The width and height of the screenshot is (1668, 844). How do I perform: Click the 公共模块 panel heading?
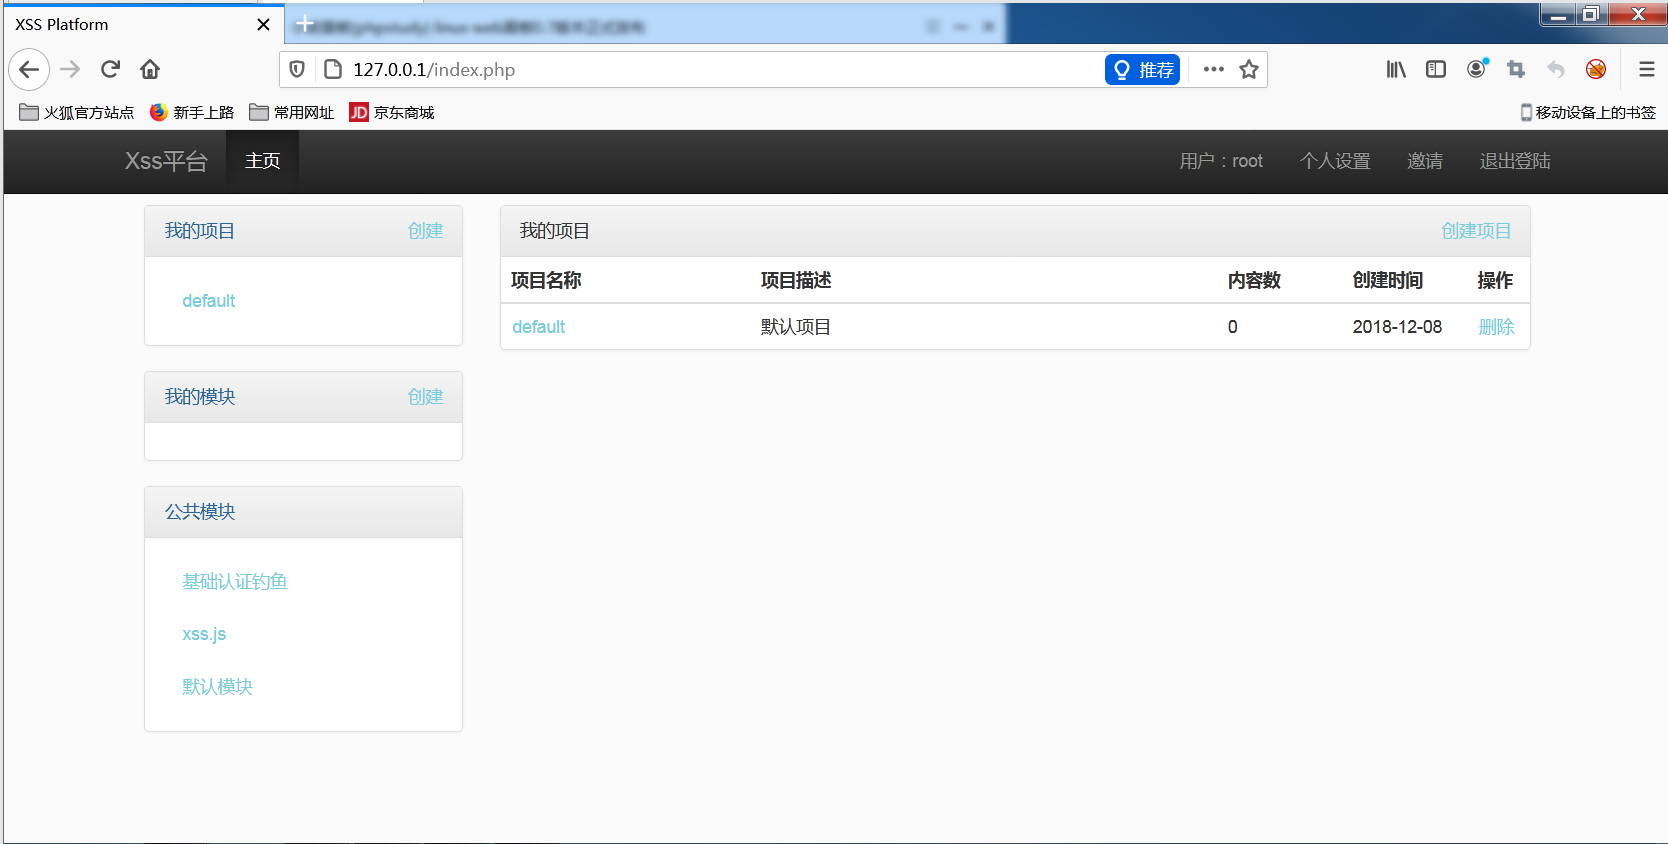point(200,512)
